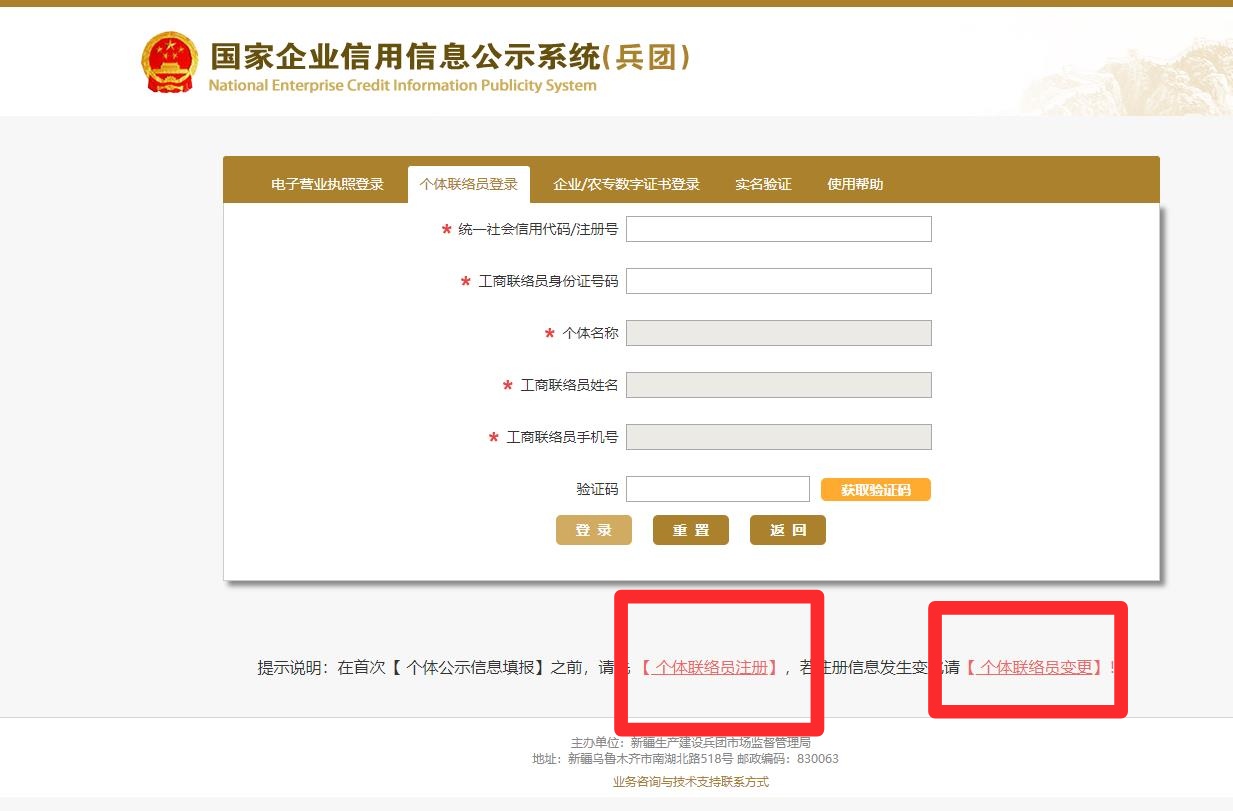
Task: Click the 个体名称 field
Action: tap(778, 333)
